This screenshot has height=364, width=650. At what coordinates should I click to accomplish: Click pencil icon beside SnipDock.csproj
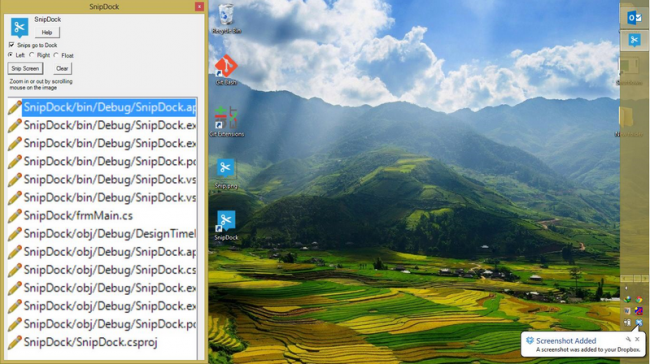(15, 342)
